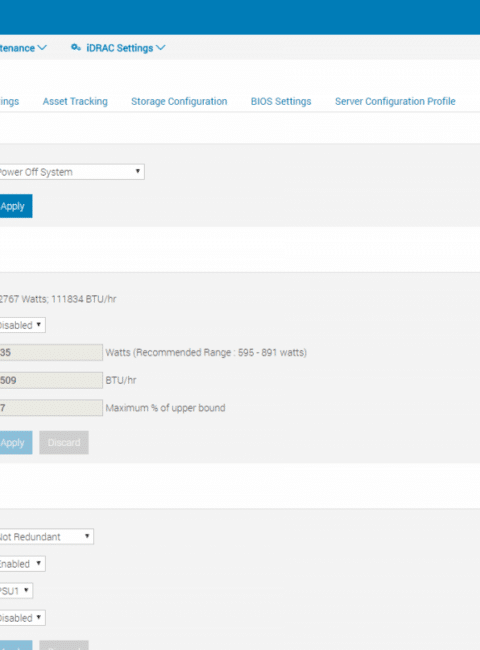
Task: Open the power cap Disabled dropdown
Action: (22, 325)
